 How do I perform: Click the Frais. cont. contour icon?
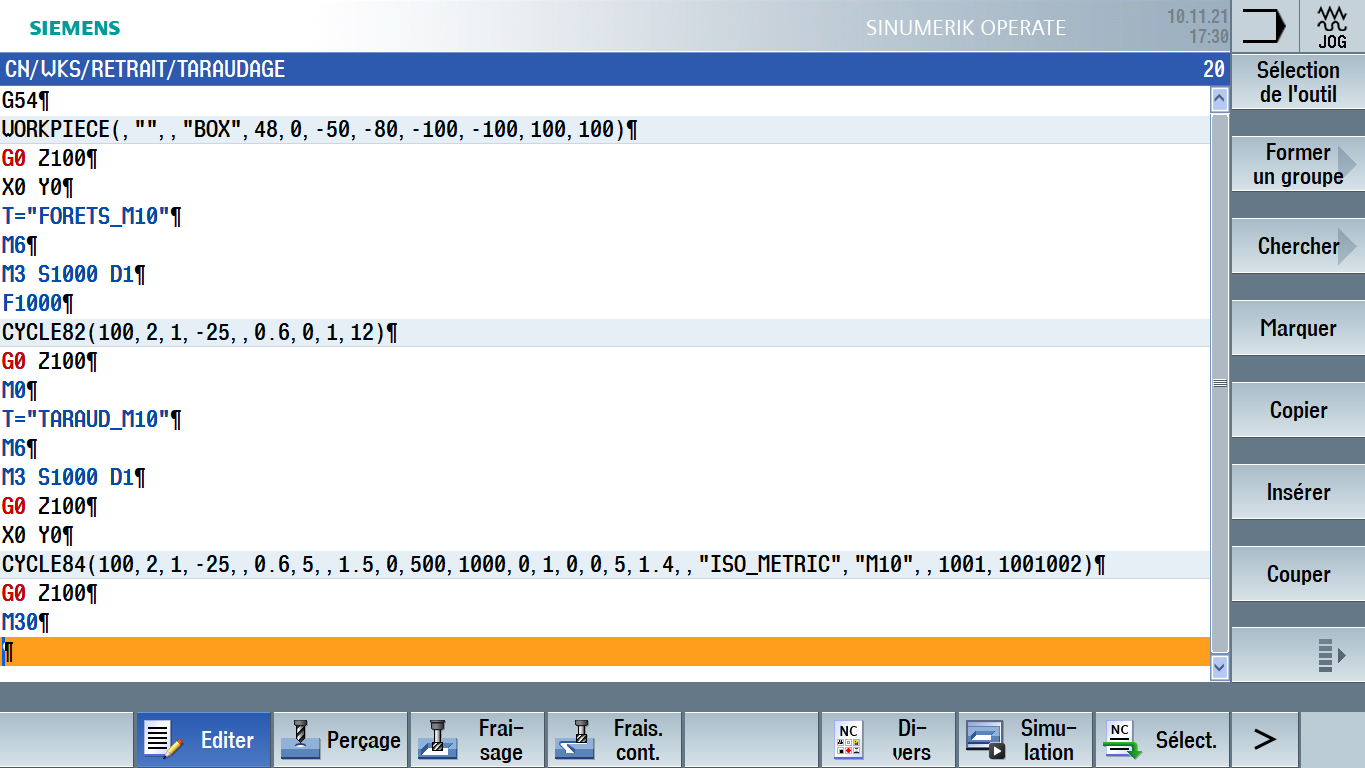click(x=573, y=740)
